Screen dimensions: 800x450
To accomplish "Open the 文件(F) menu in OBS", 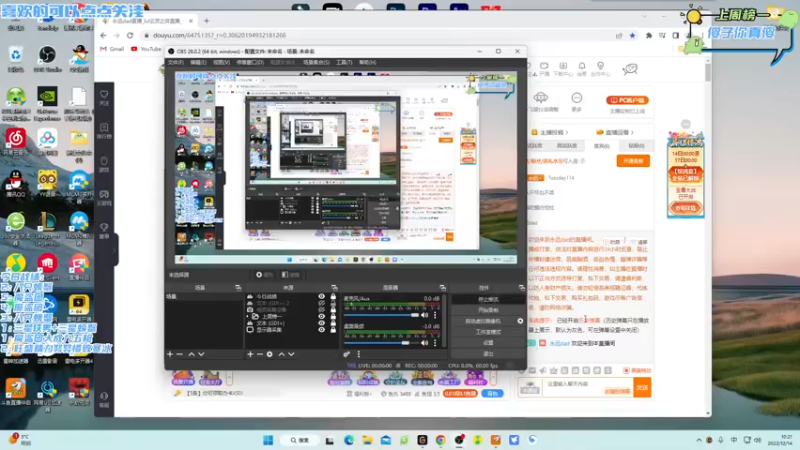I will (176, 62).
